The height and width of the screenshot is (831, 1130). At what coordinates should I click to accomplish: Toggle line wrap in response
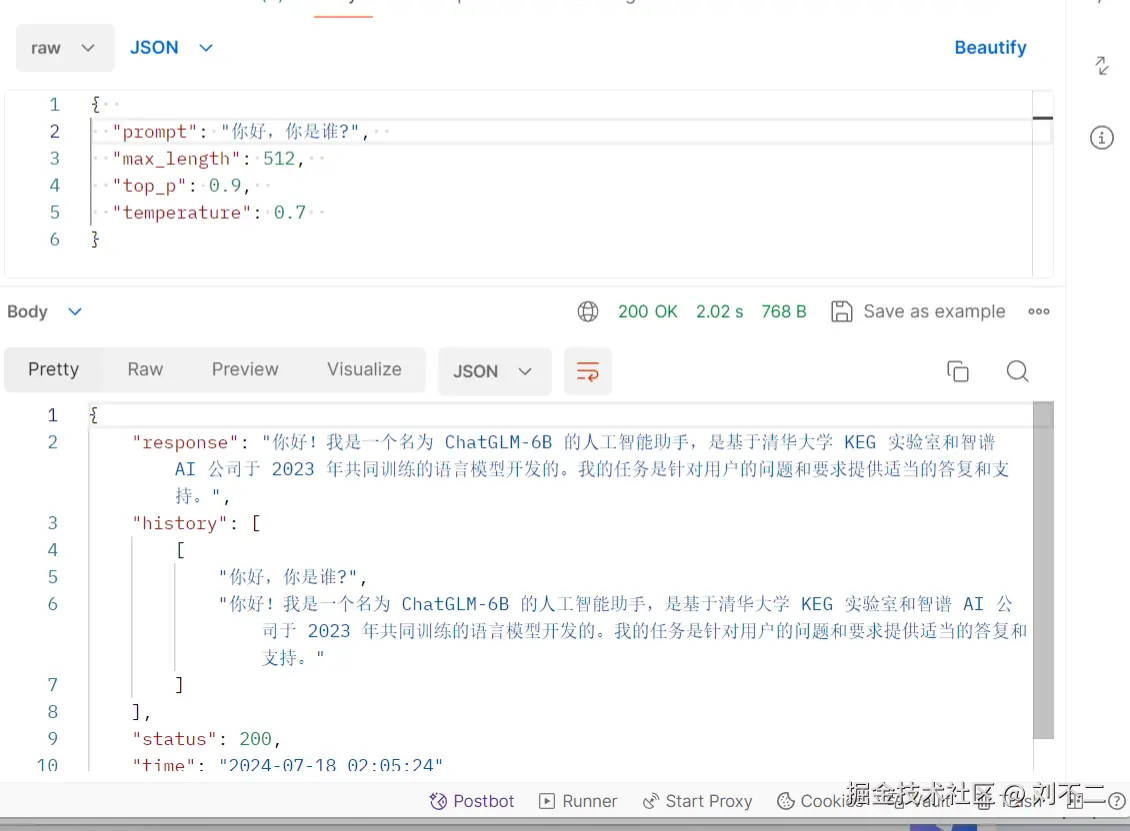coord(587,371)
